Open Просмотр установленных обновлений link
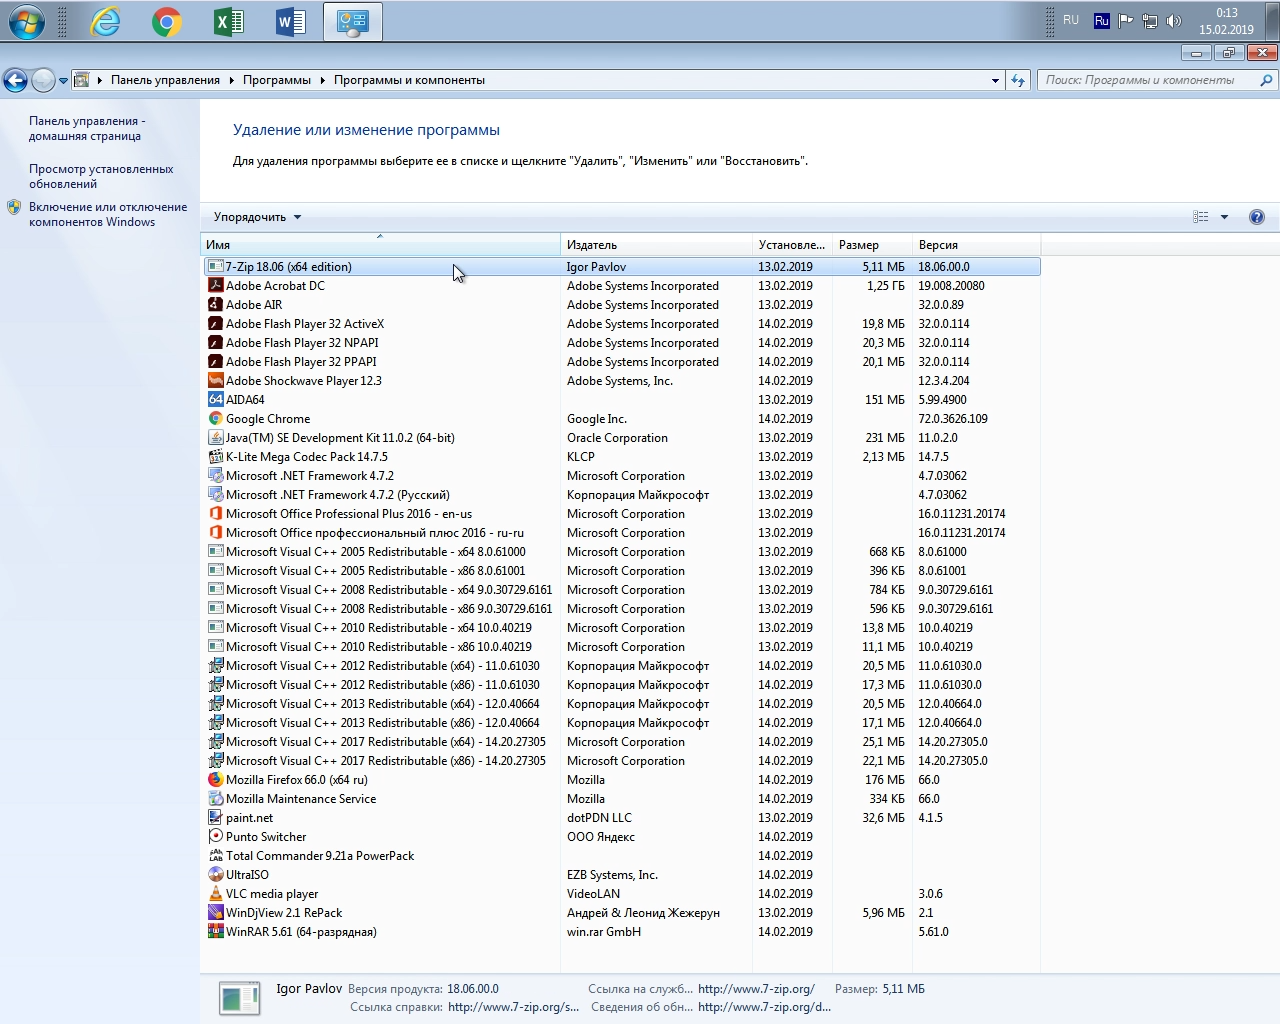 101,176
